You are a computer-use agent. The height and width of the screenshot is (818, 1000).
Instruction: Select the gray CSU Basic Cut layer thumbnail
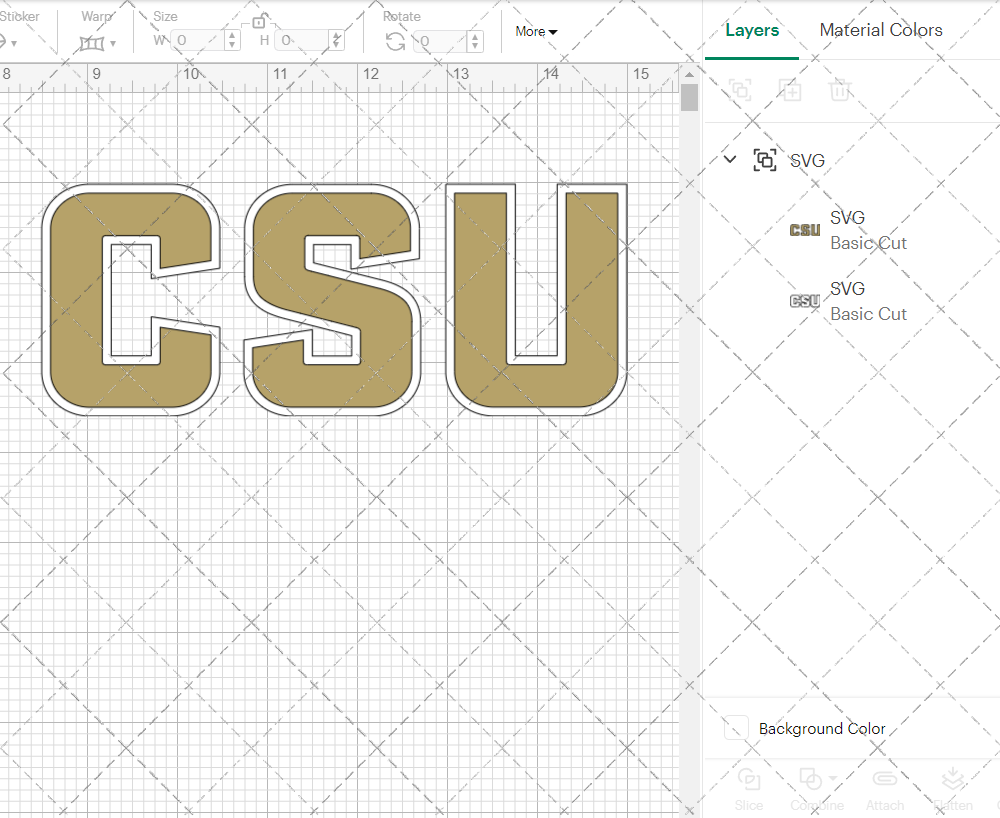tap(805, 301)
